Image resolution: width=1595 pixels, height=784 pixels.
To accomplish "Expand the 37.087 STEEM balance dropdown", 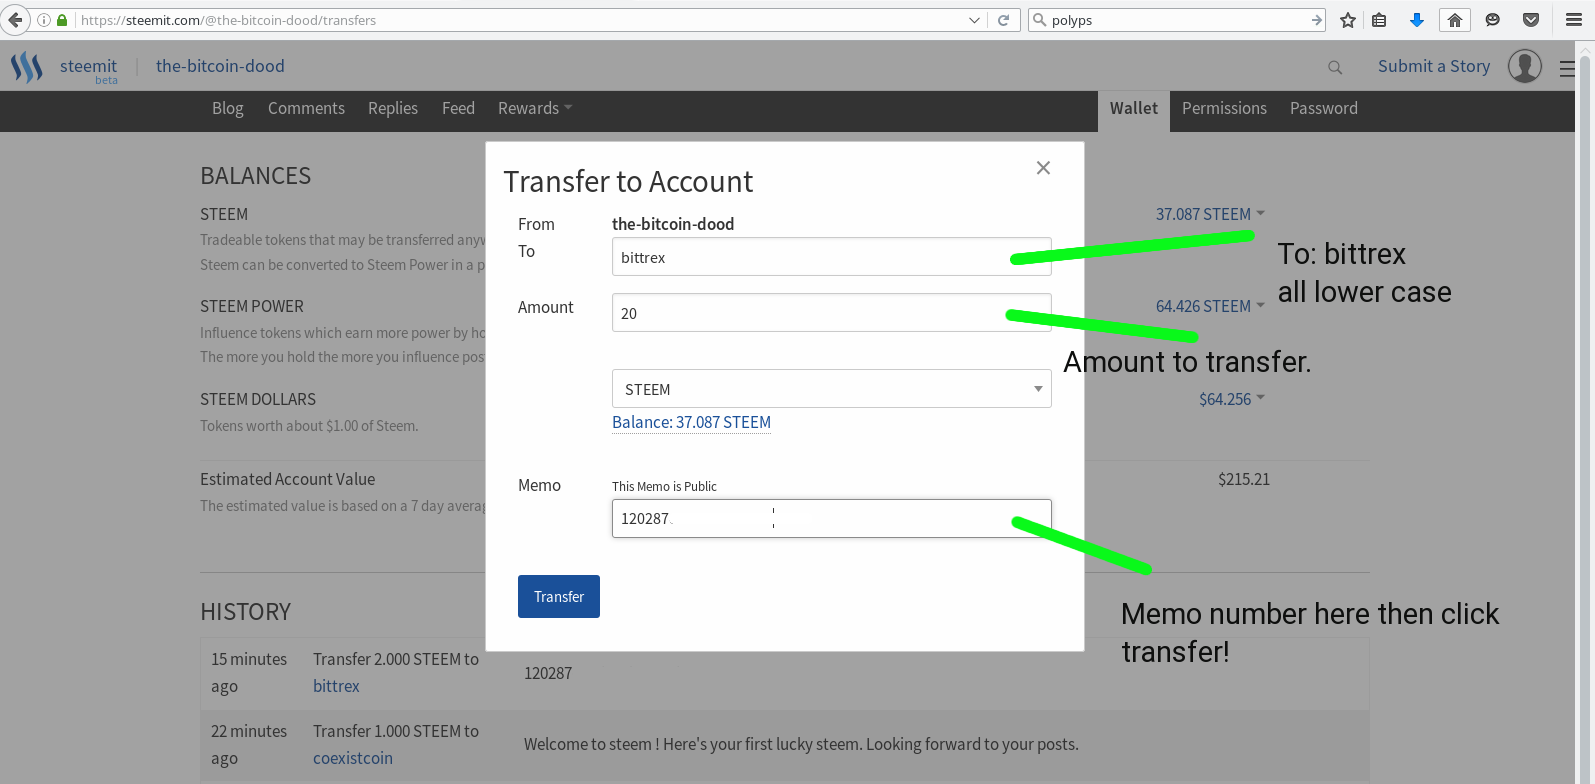I will 1210,214.
